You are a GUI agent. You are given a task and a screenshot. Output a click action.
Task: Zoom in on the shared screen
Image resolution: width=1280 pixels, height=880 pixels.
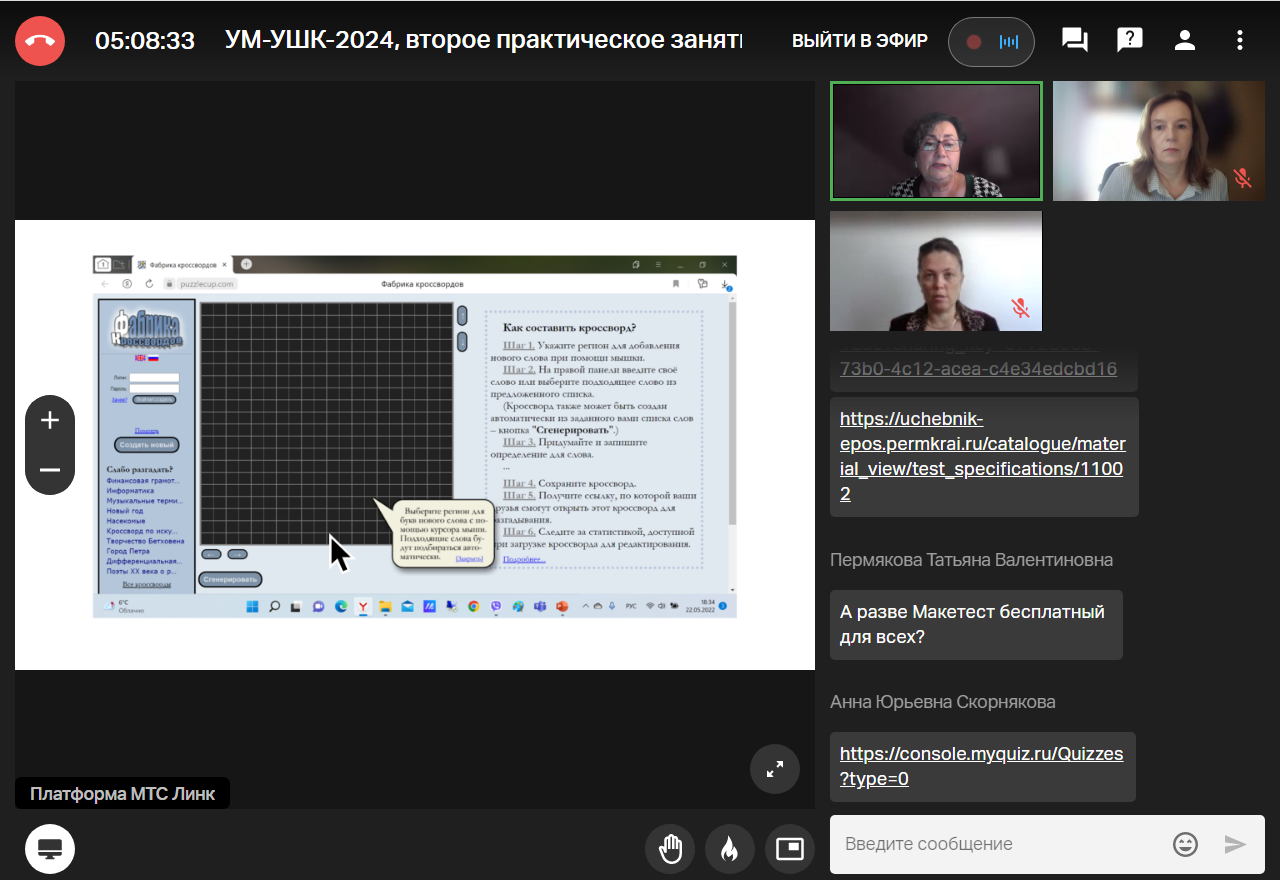coord(50,420)
